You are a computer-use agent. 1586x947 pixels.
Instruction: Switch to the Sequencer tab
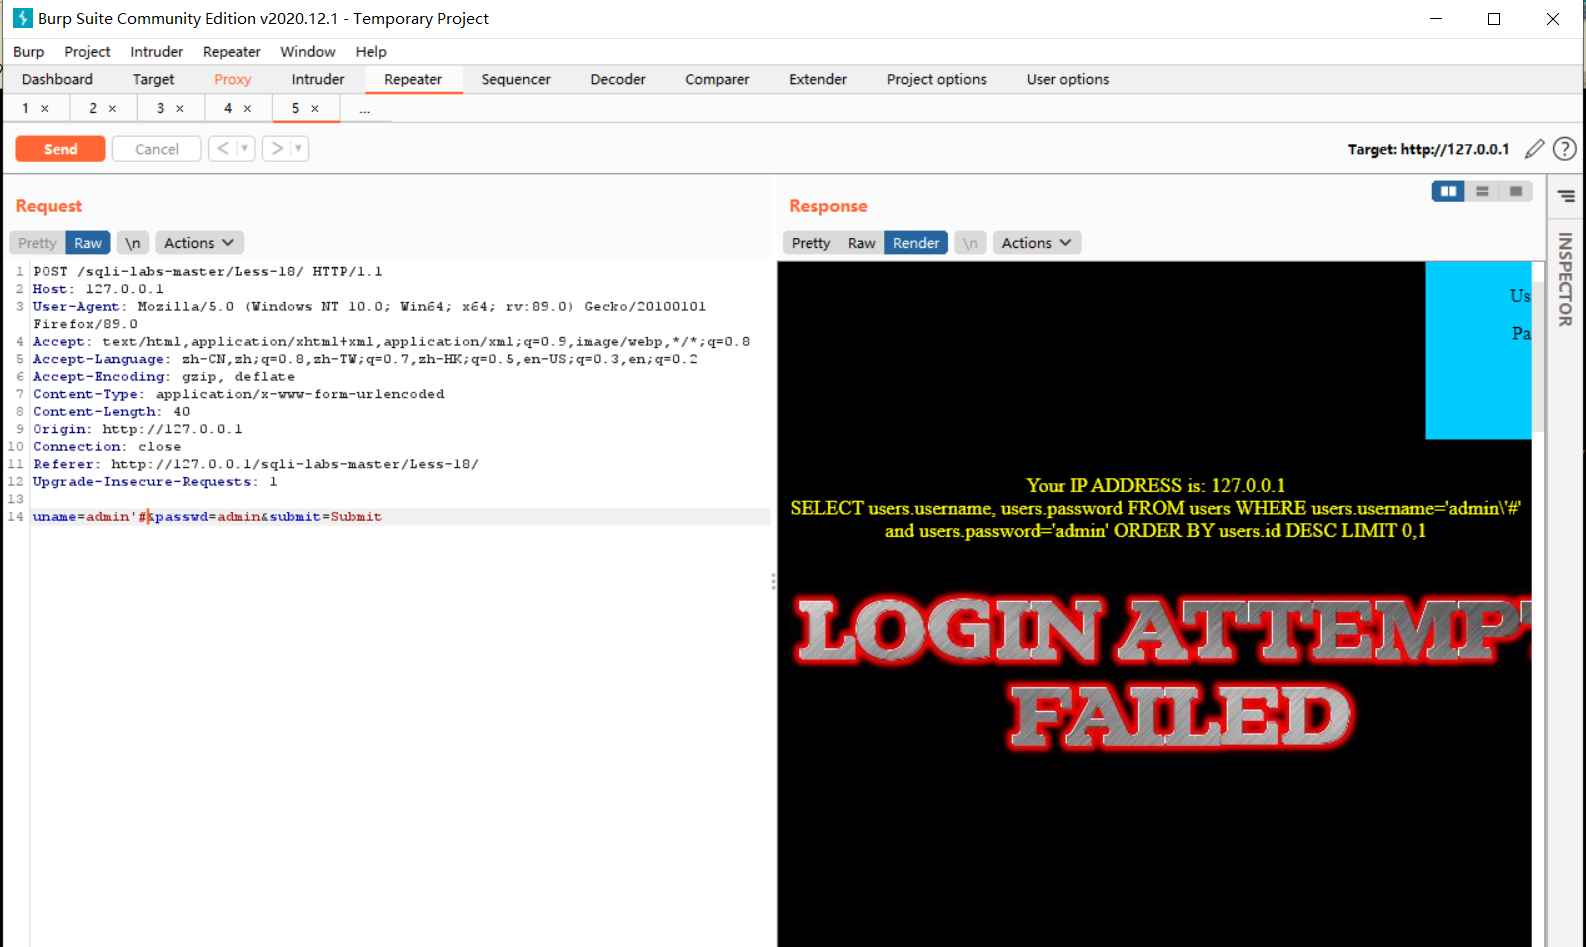click(x=516, y=80)
